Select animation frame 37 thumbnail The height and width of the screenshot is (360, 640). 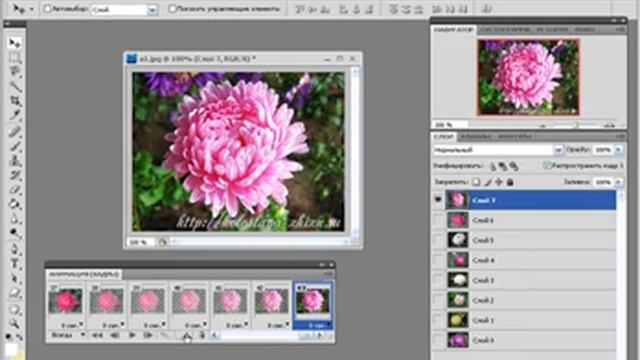pyautogui.click(x=65, y=301)
